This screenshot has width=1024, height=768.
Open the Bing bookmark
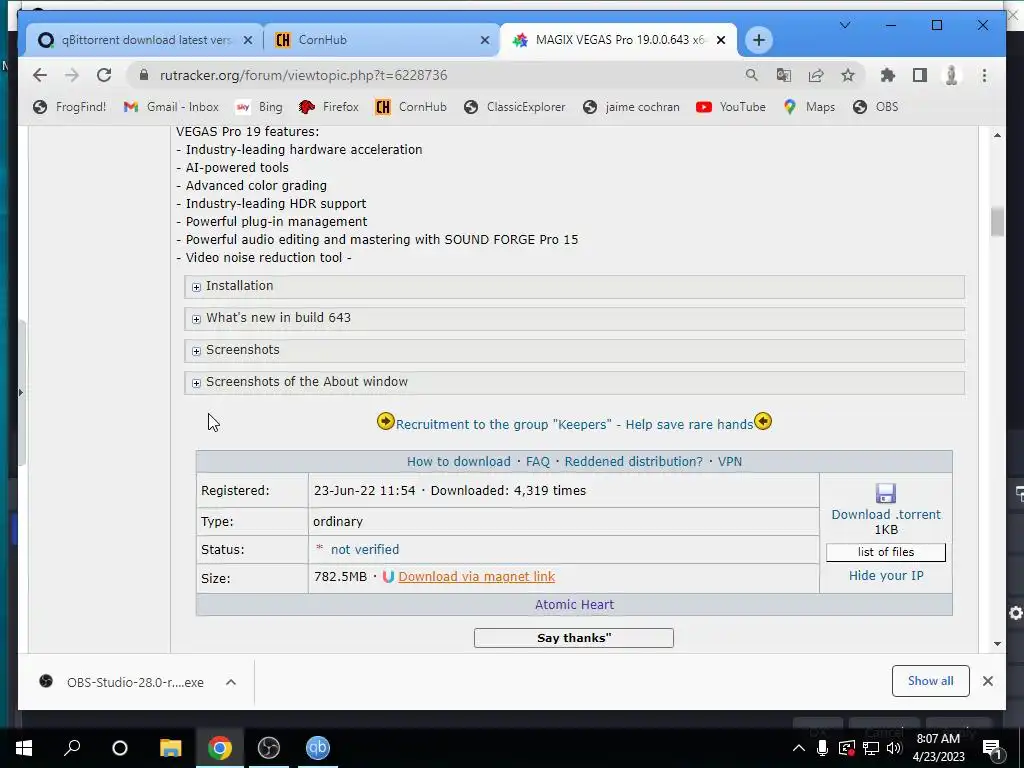click(259, 106)
